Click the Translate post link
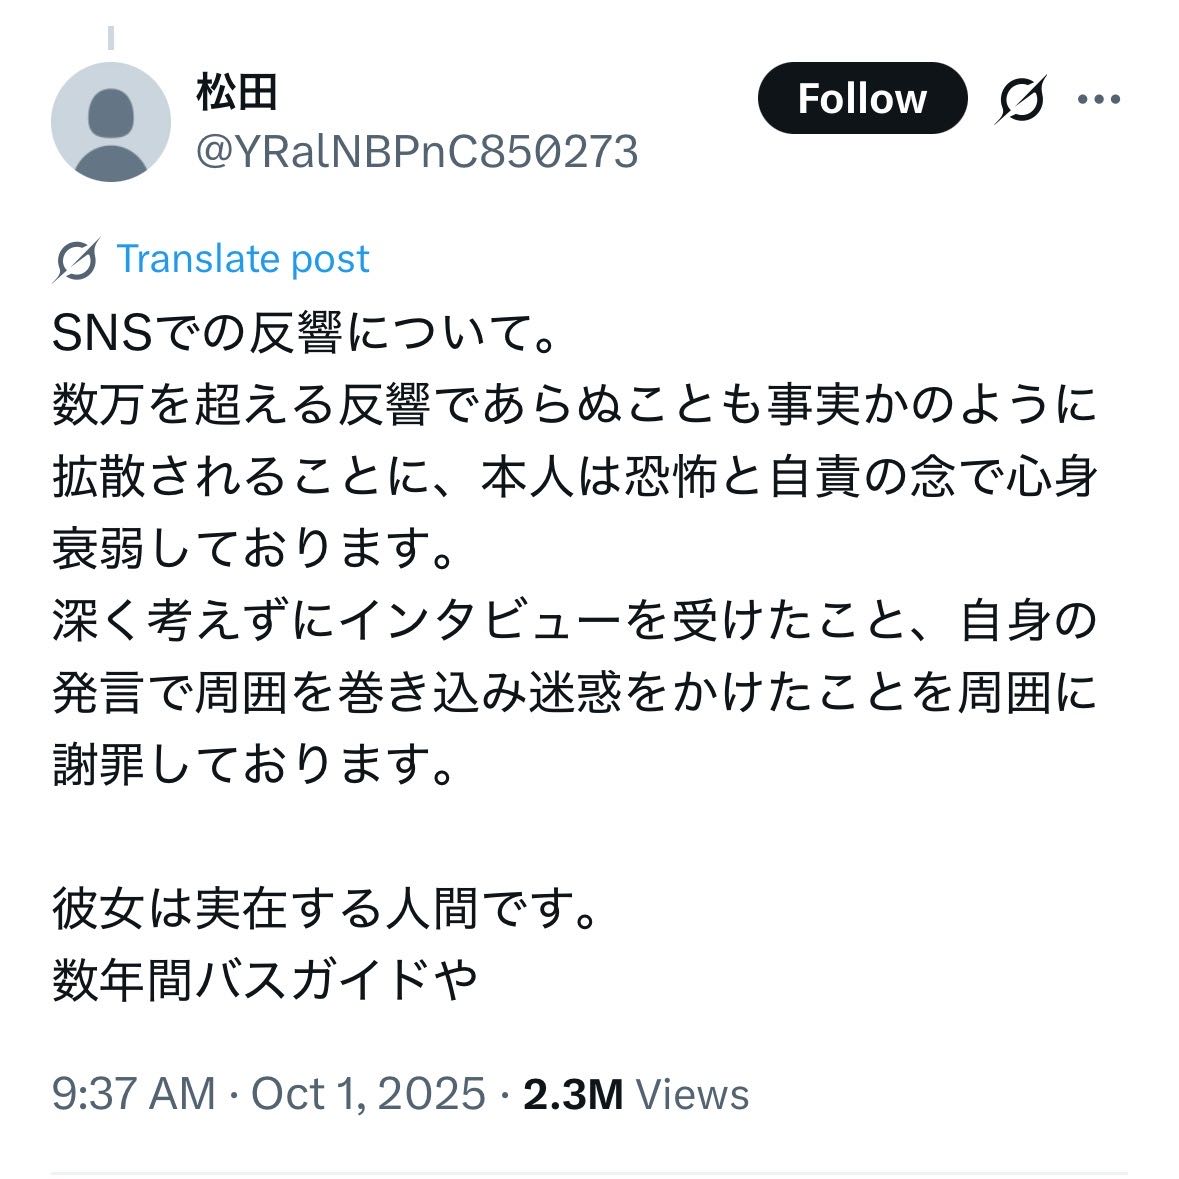 pyautogui.click(x=243, y=260)
